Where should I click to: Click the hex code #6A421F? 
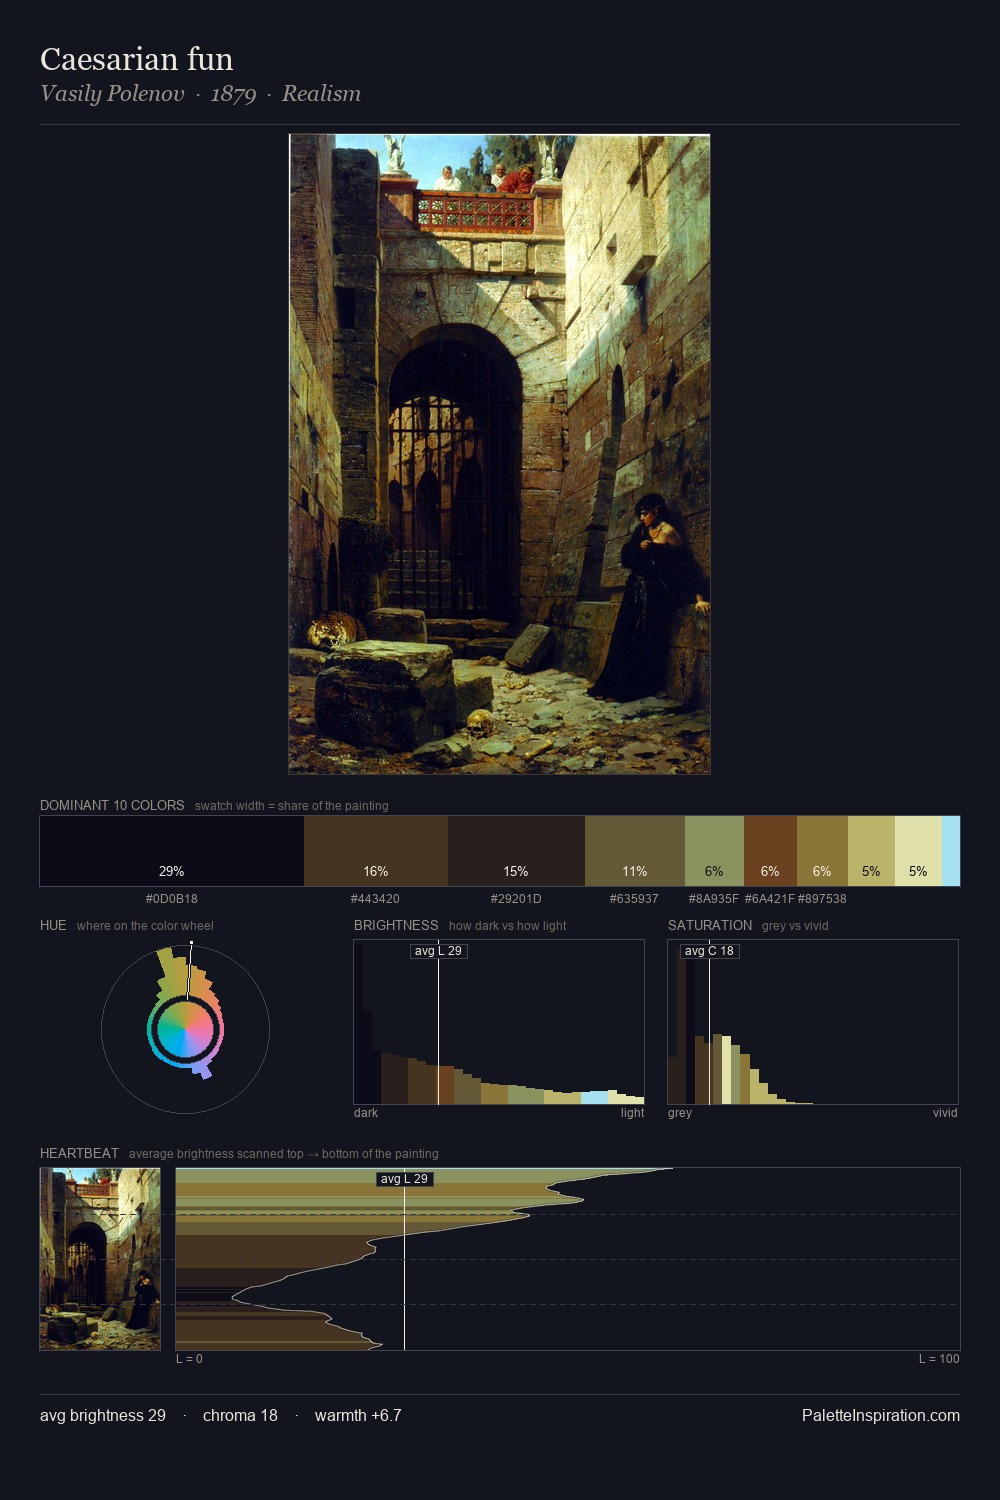[x=770, y=899]
